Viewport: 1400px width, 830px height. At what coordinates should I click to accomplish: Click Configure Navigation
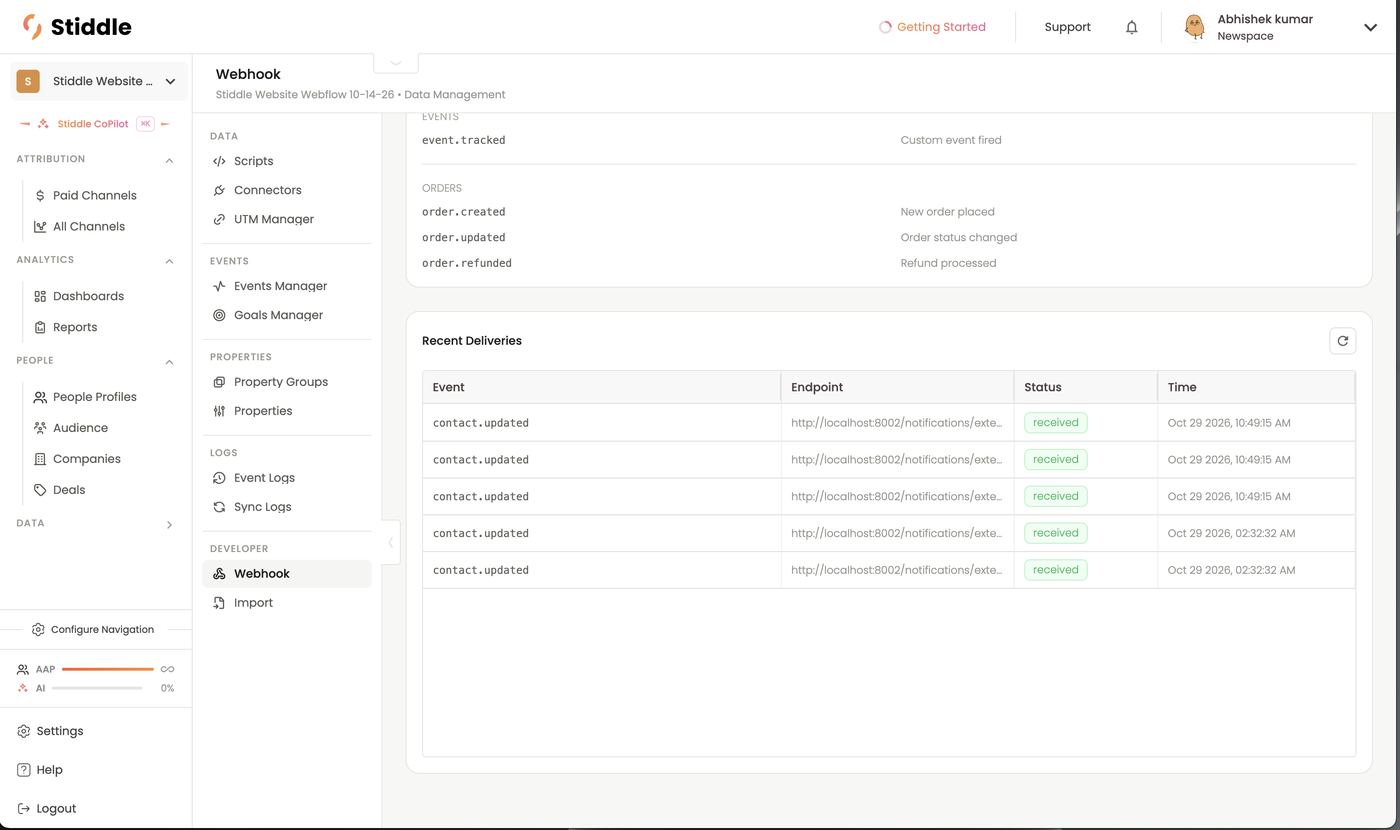[x=93, y=630]
